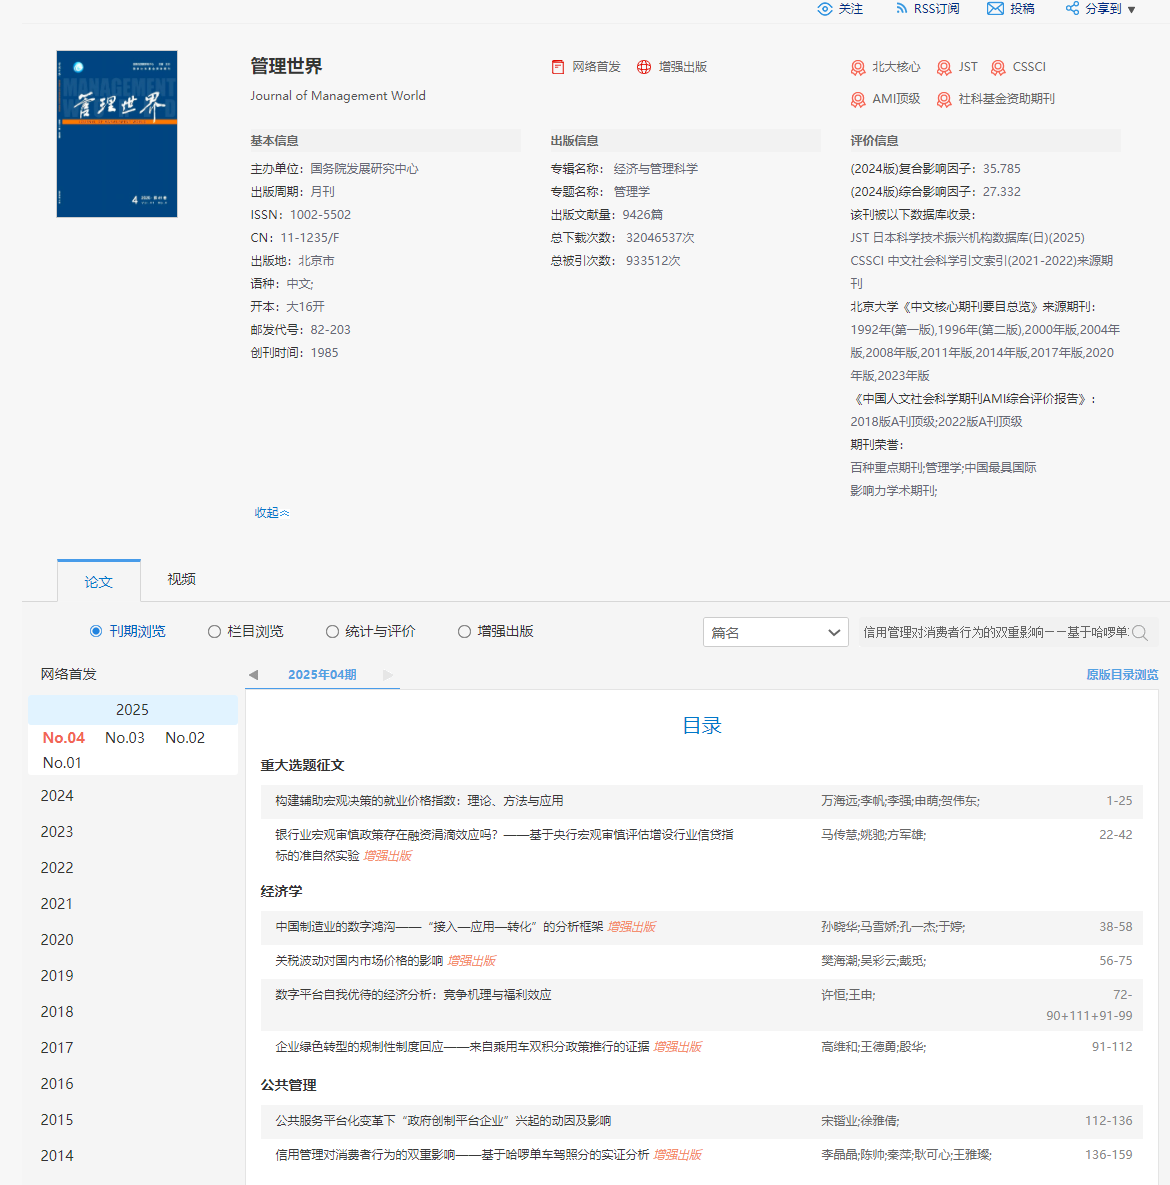This screenshot has height=1185, width=1170.
Task: Expand the 2017 year list
Action: (x=57, y=1048)
